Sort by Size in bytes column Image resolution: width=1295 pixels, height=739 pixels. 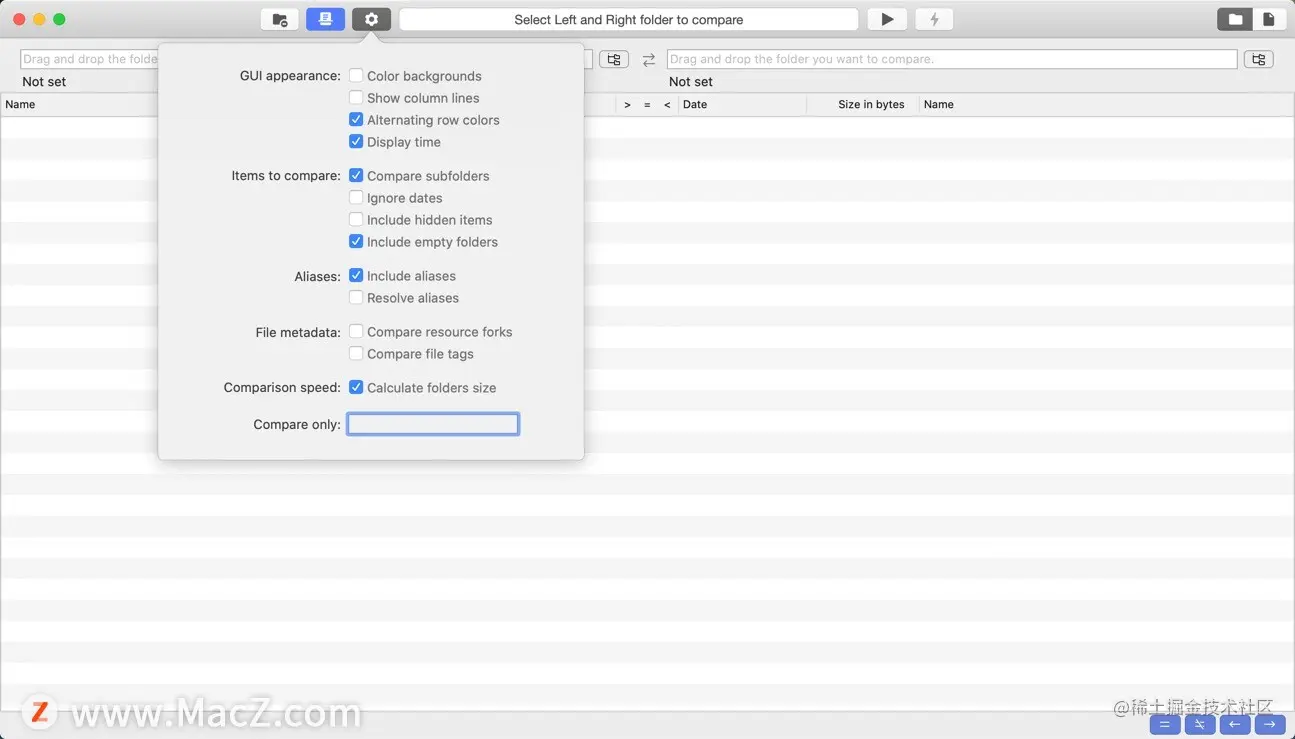(863, 104)
